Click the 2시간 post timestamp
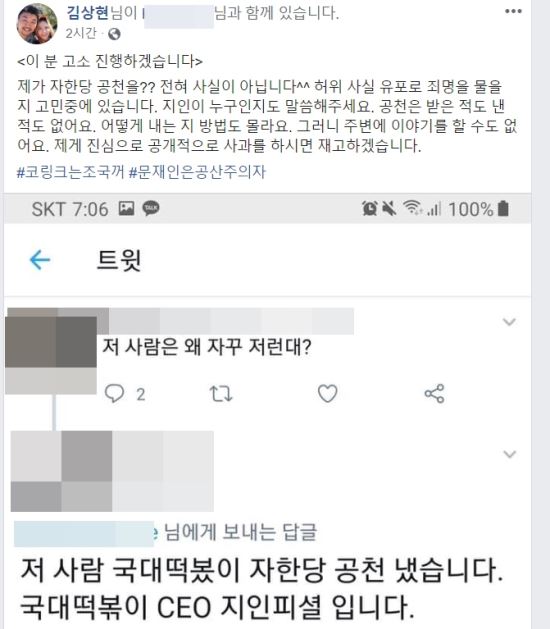This screenshot has height=629, width=550. click(81, 34)
